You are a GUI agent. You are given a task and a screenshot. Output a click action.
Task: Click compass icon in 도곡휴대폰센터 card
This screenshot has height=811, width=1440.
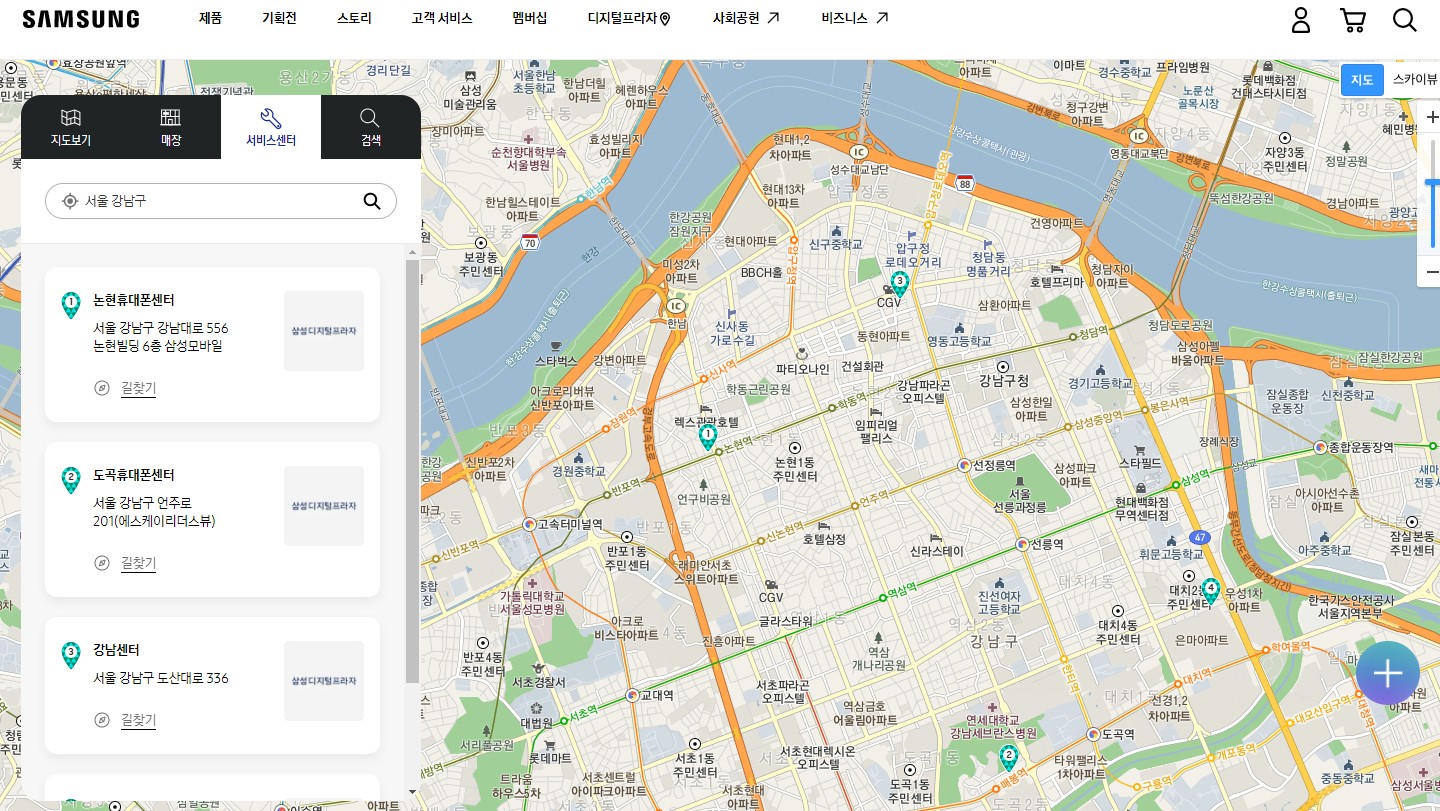point(101,563)
